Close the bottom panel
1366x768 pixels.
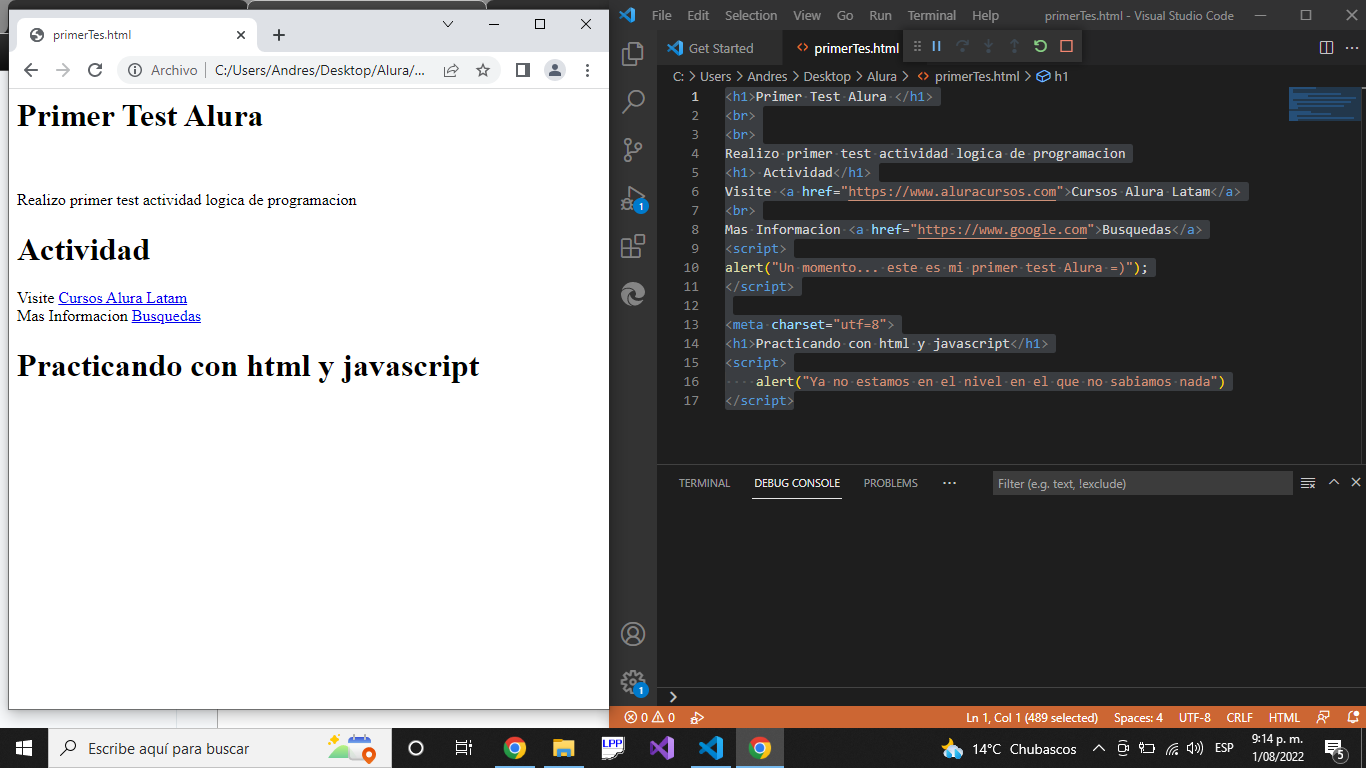(x=1355, y=482)
